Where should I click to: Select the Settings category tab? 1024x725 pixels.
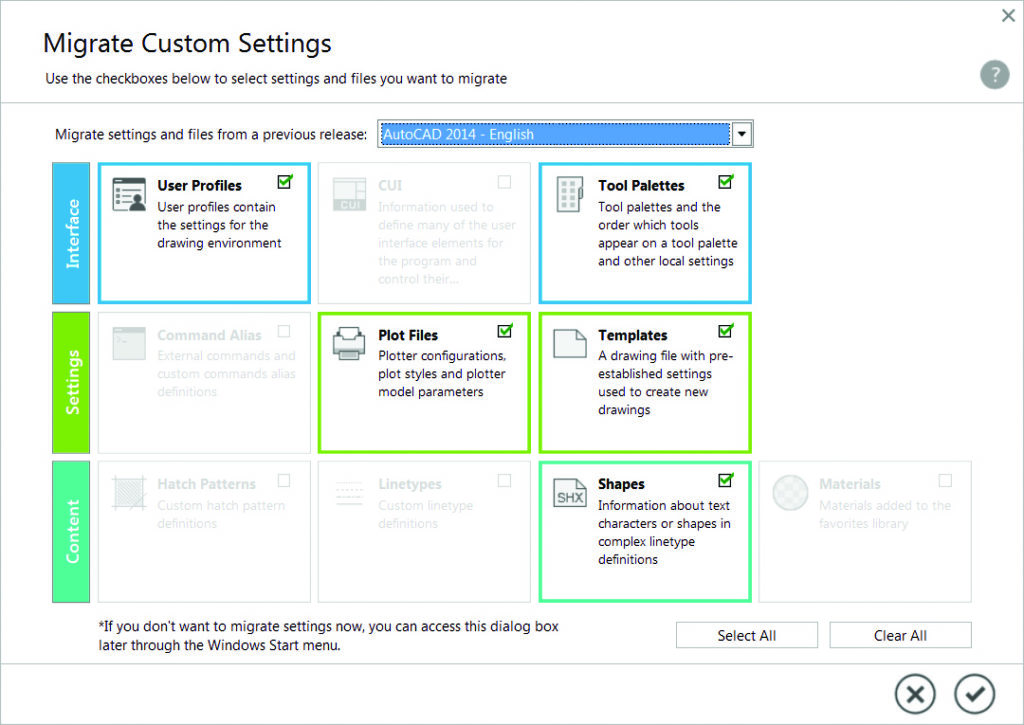pyautogui.click(x=71, y=382)
